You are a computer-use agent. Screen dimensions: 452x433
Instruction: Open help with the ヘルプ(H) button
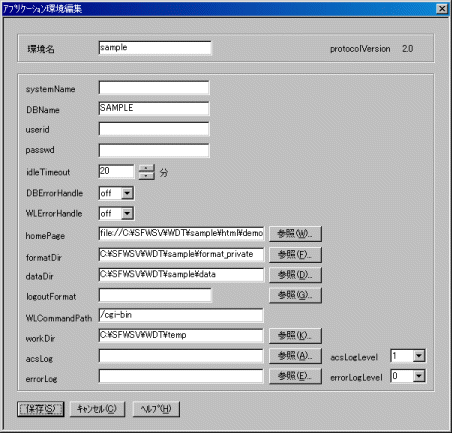(x=156, y=409)
